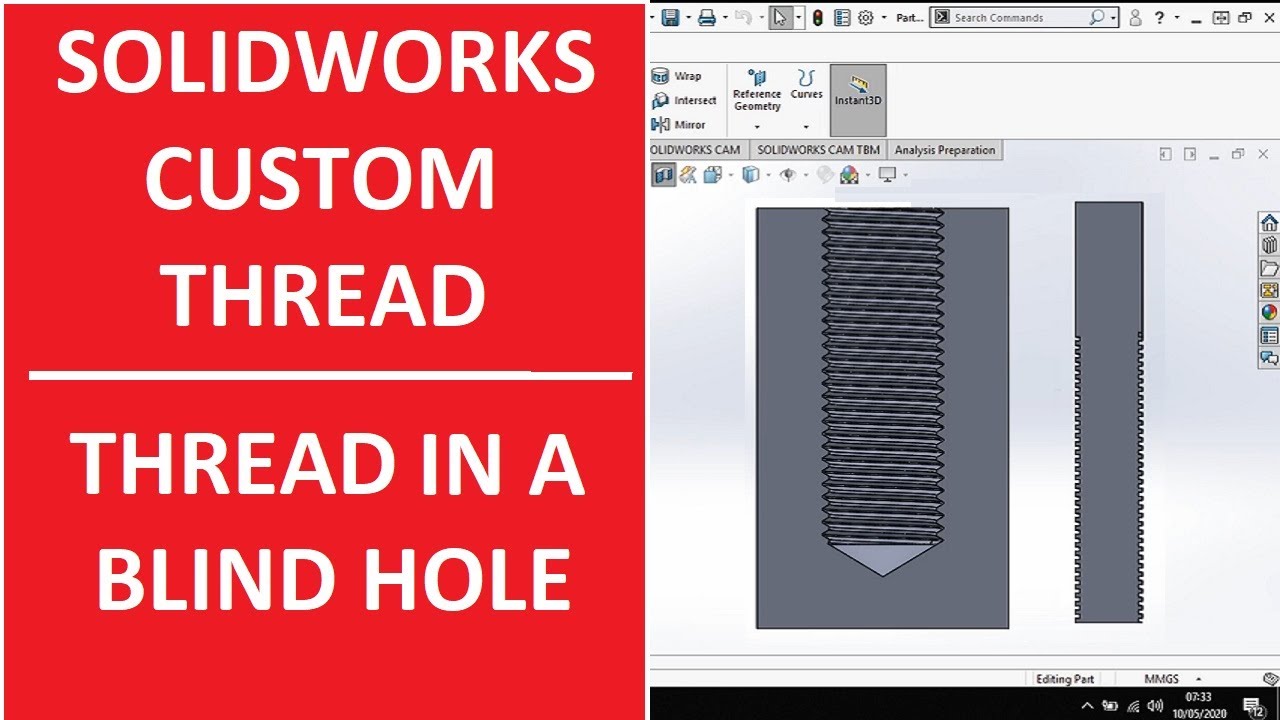Click Apply Scene icon

point(850,175)
